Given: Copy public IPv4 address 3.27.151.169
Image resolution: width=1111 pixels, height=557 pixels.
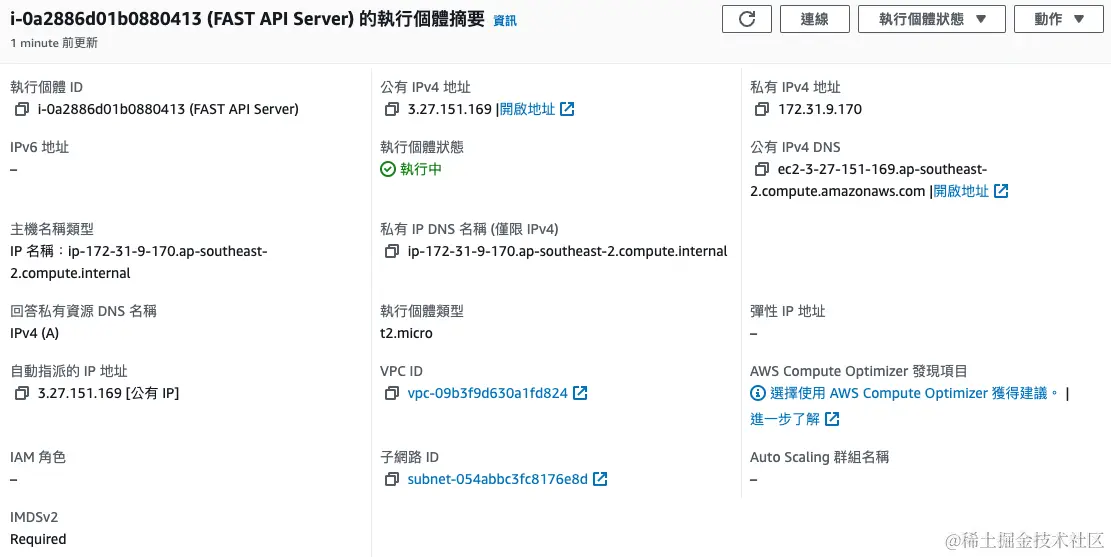Looking at the screenshot, I should pos(392,109).
